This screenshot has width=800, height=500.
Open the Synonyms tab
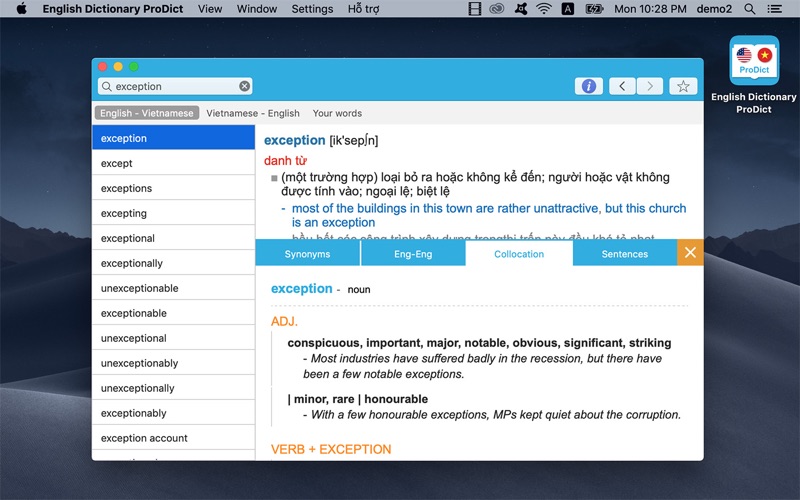pos(307,254)
